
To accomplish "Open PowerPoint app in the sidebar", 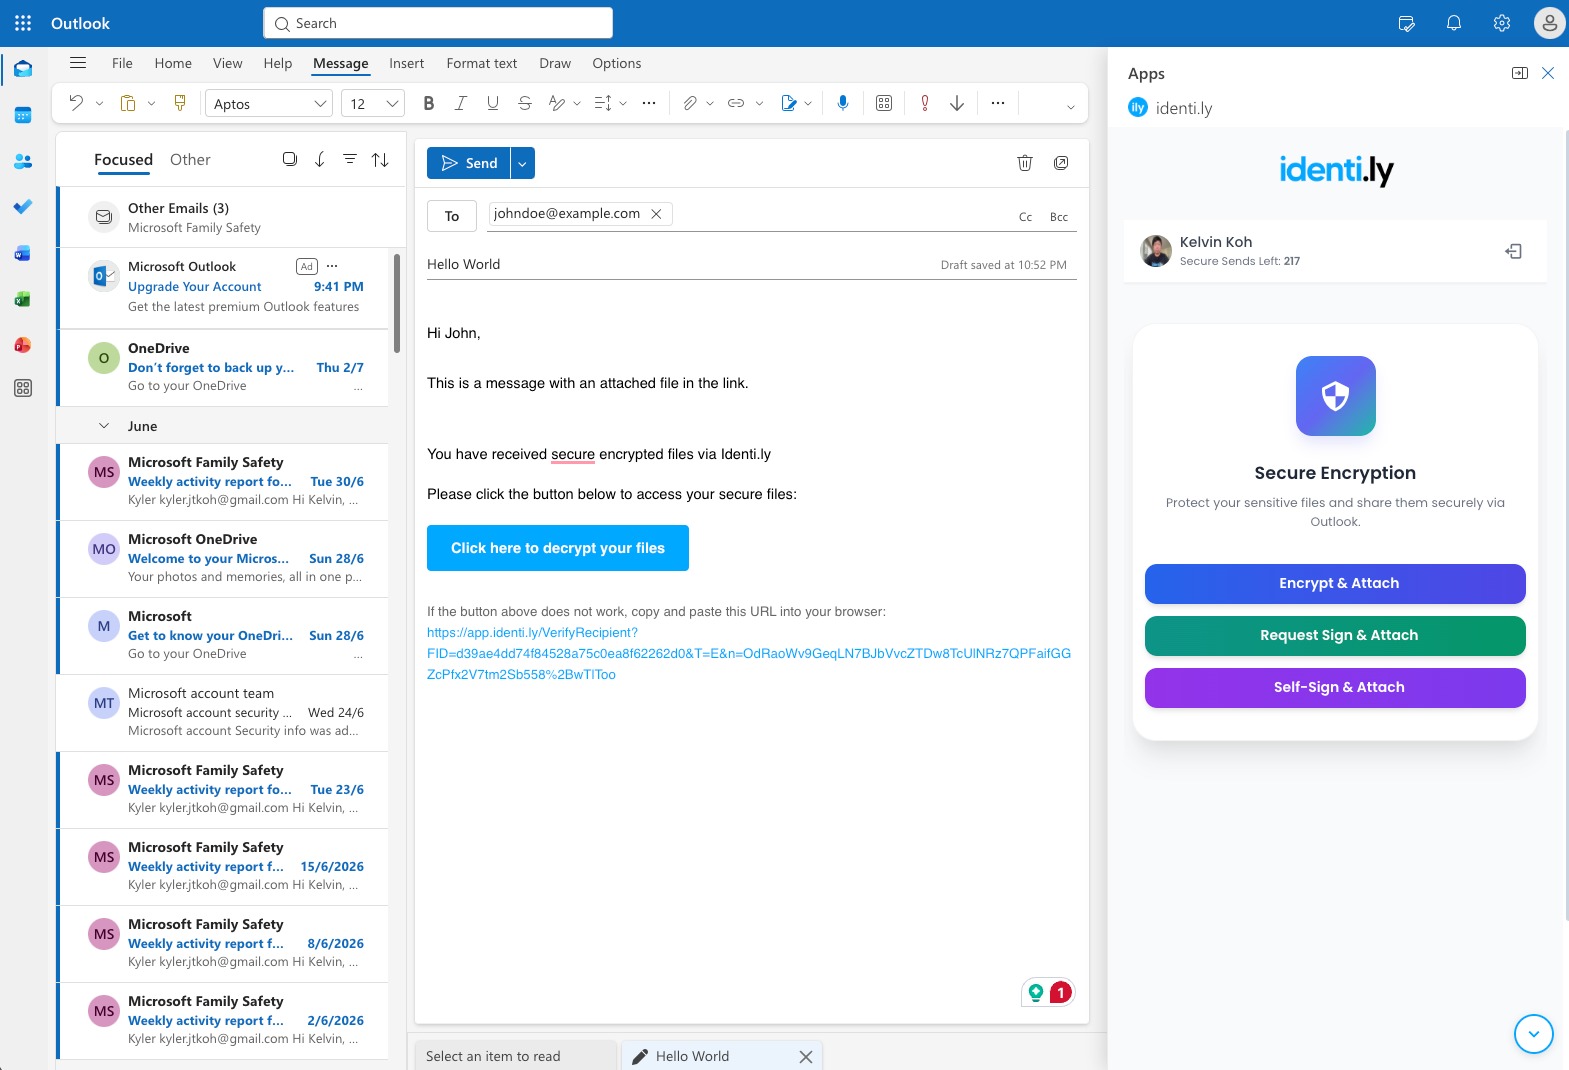I will [x=23, y=345].
